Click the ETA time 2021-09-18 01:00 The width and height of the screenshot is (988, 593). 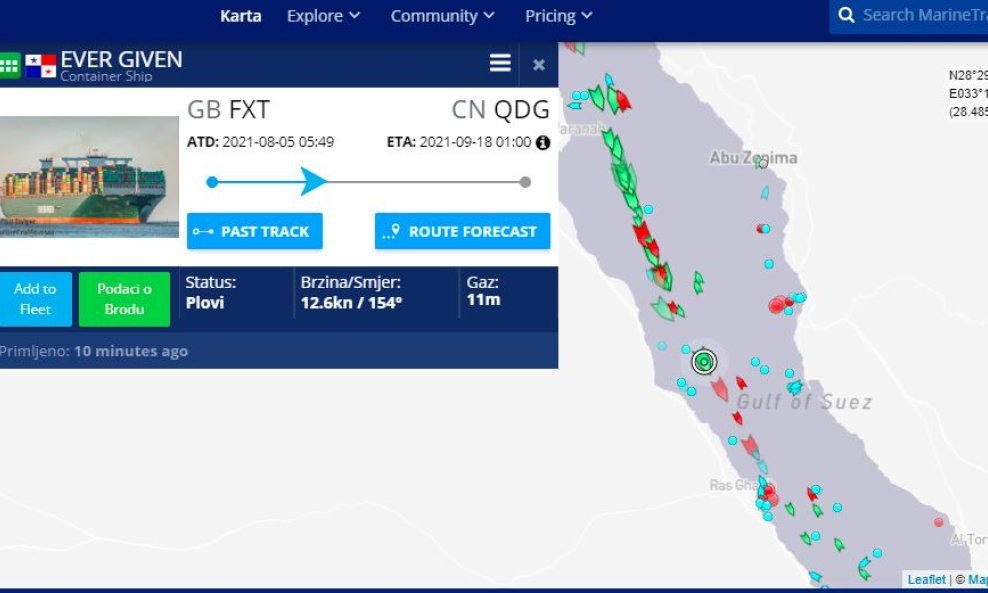point(475,142)
